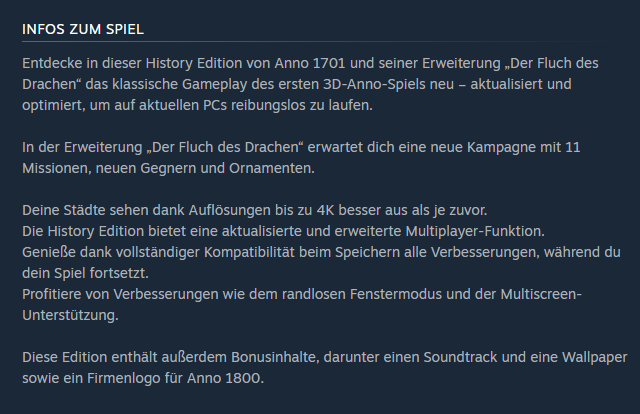
Task: Click the word Multiscreen-
Action: pos(541,294)
